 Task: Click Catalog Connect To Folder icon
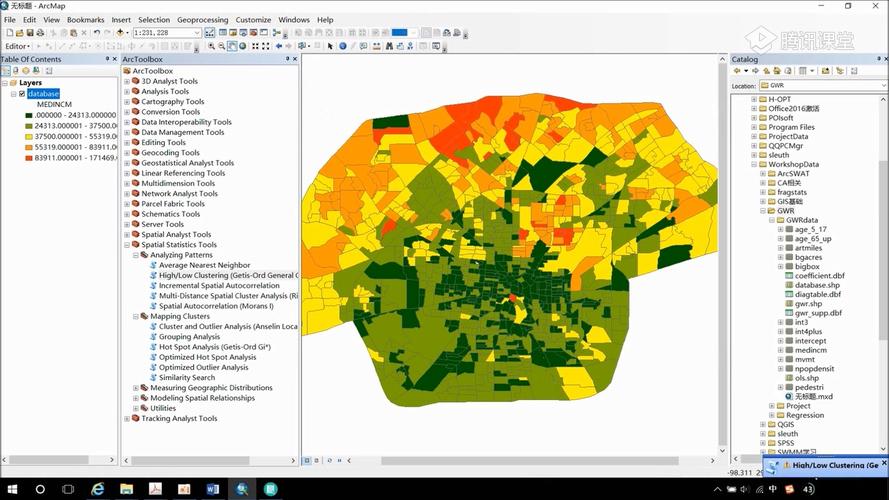(x=826, y=71)
